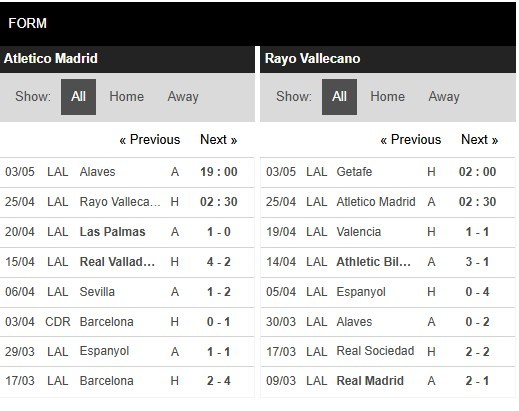The image size is (519, 411).
Task: Select the All tab under Atletico Madrid
Action: 78,97
